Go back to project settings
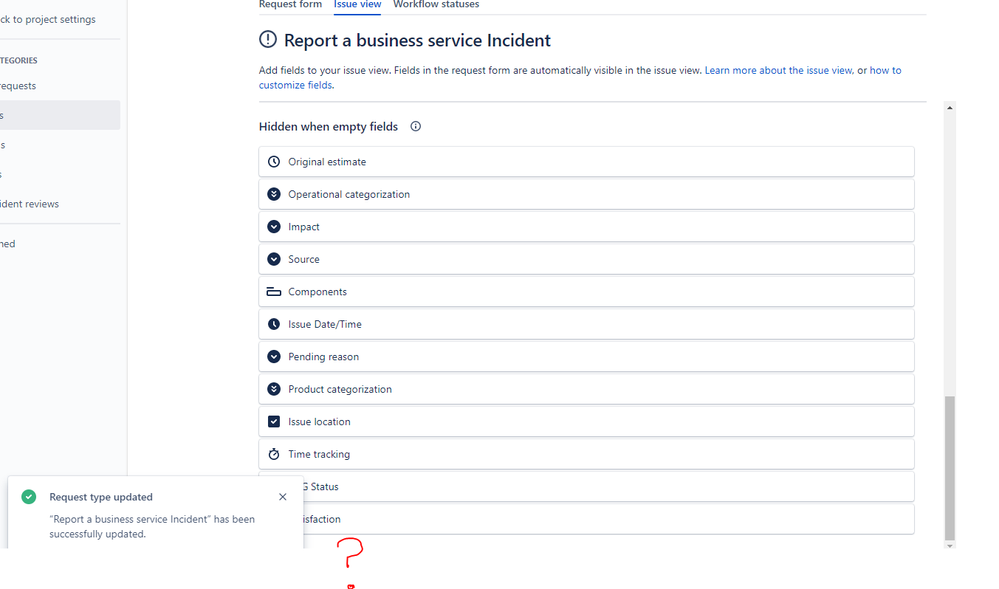 (48, 19)
